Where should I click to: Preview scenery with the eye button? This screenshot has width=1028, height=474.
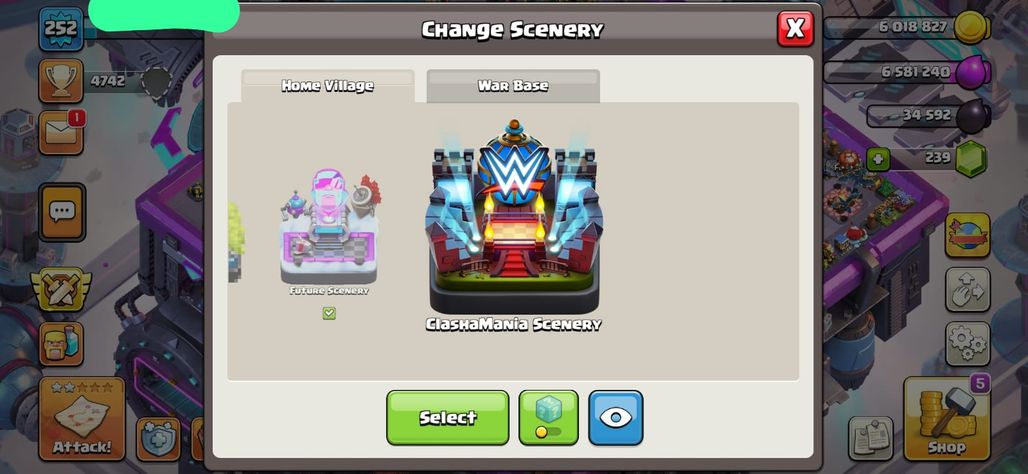[616, 418]
